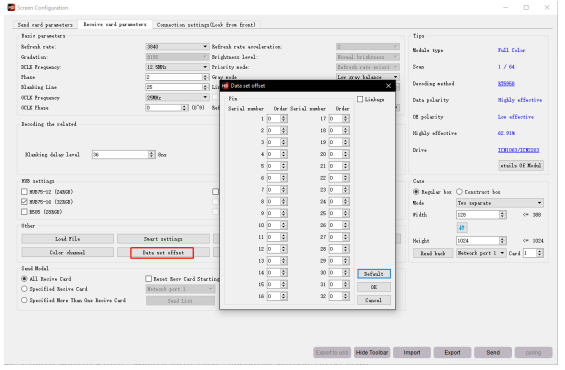Click the Import button
Image resolution: width=565 pixels, height=370 pixels.
[412, 352]
